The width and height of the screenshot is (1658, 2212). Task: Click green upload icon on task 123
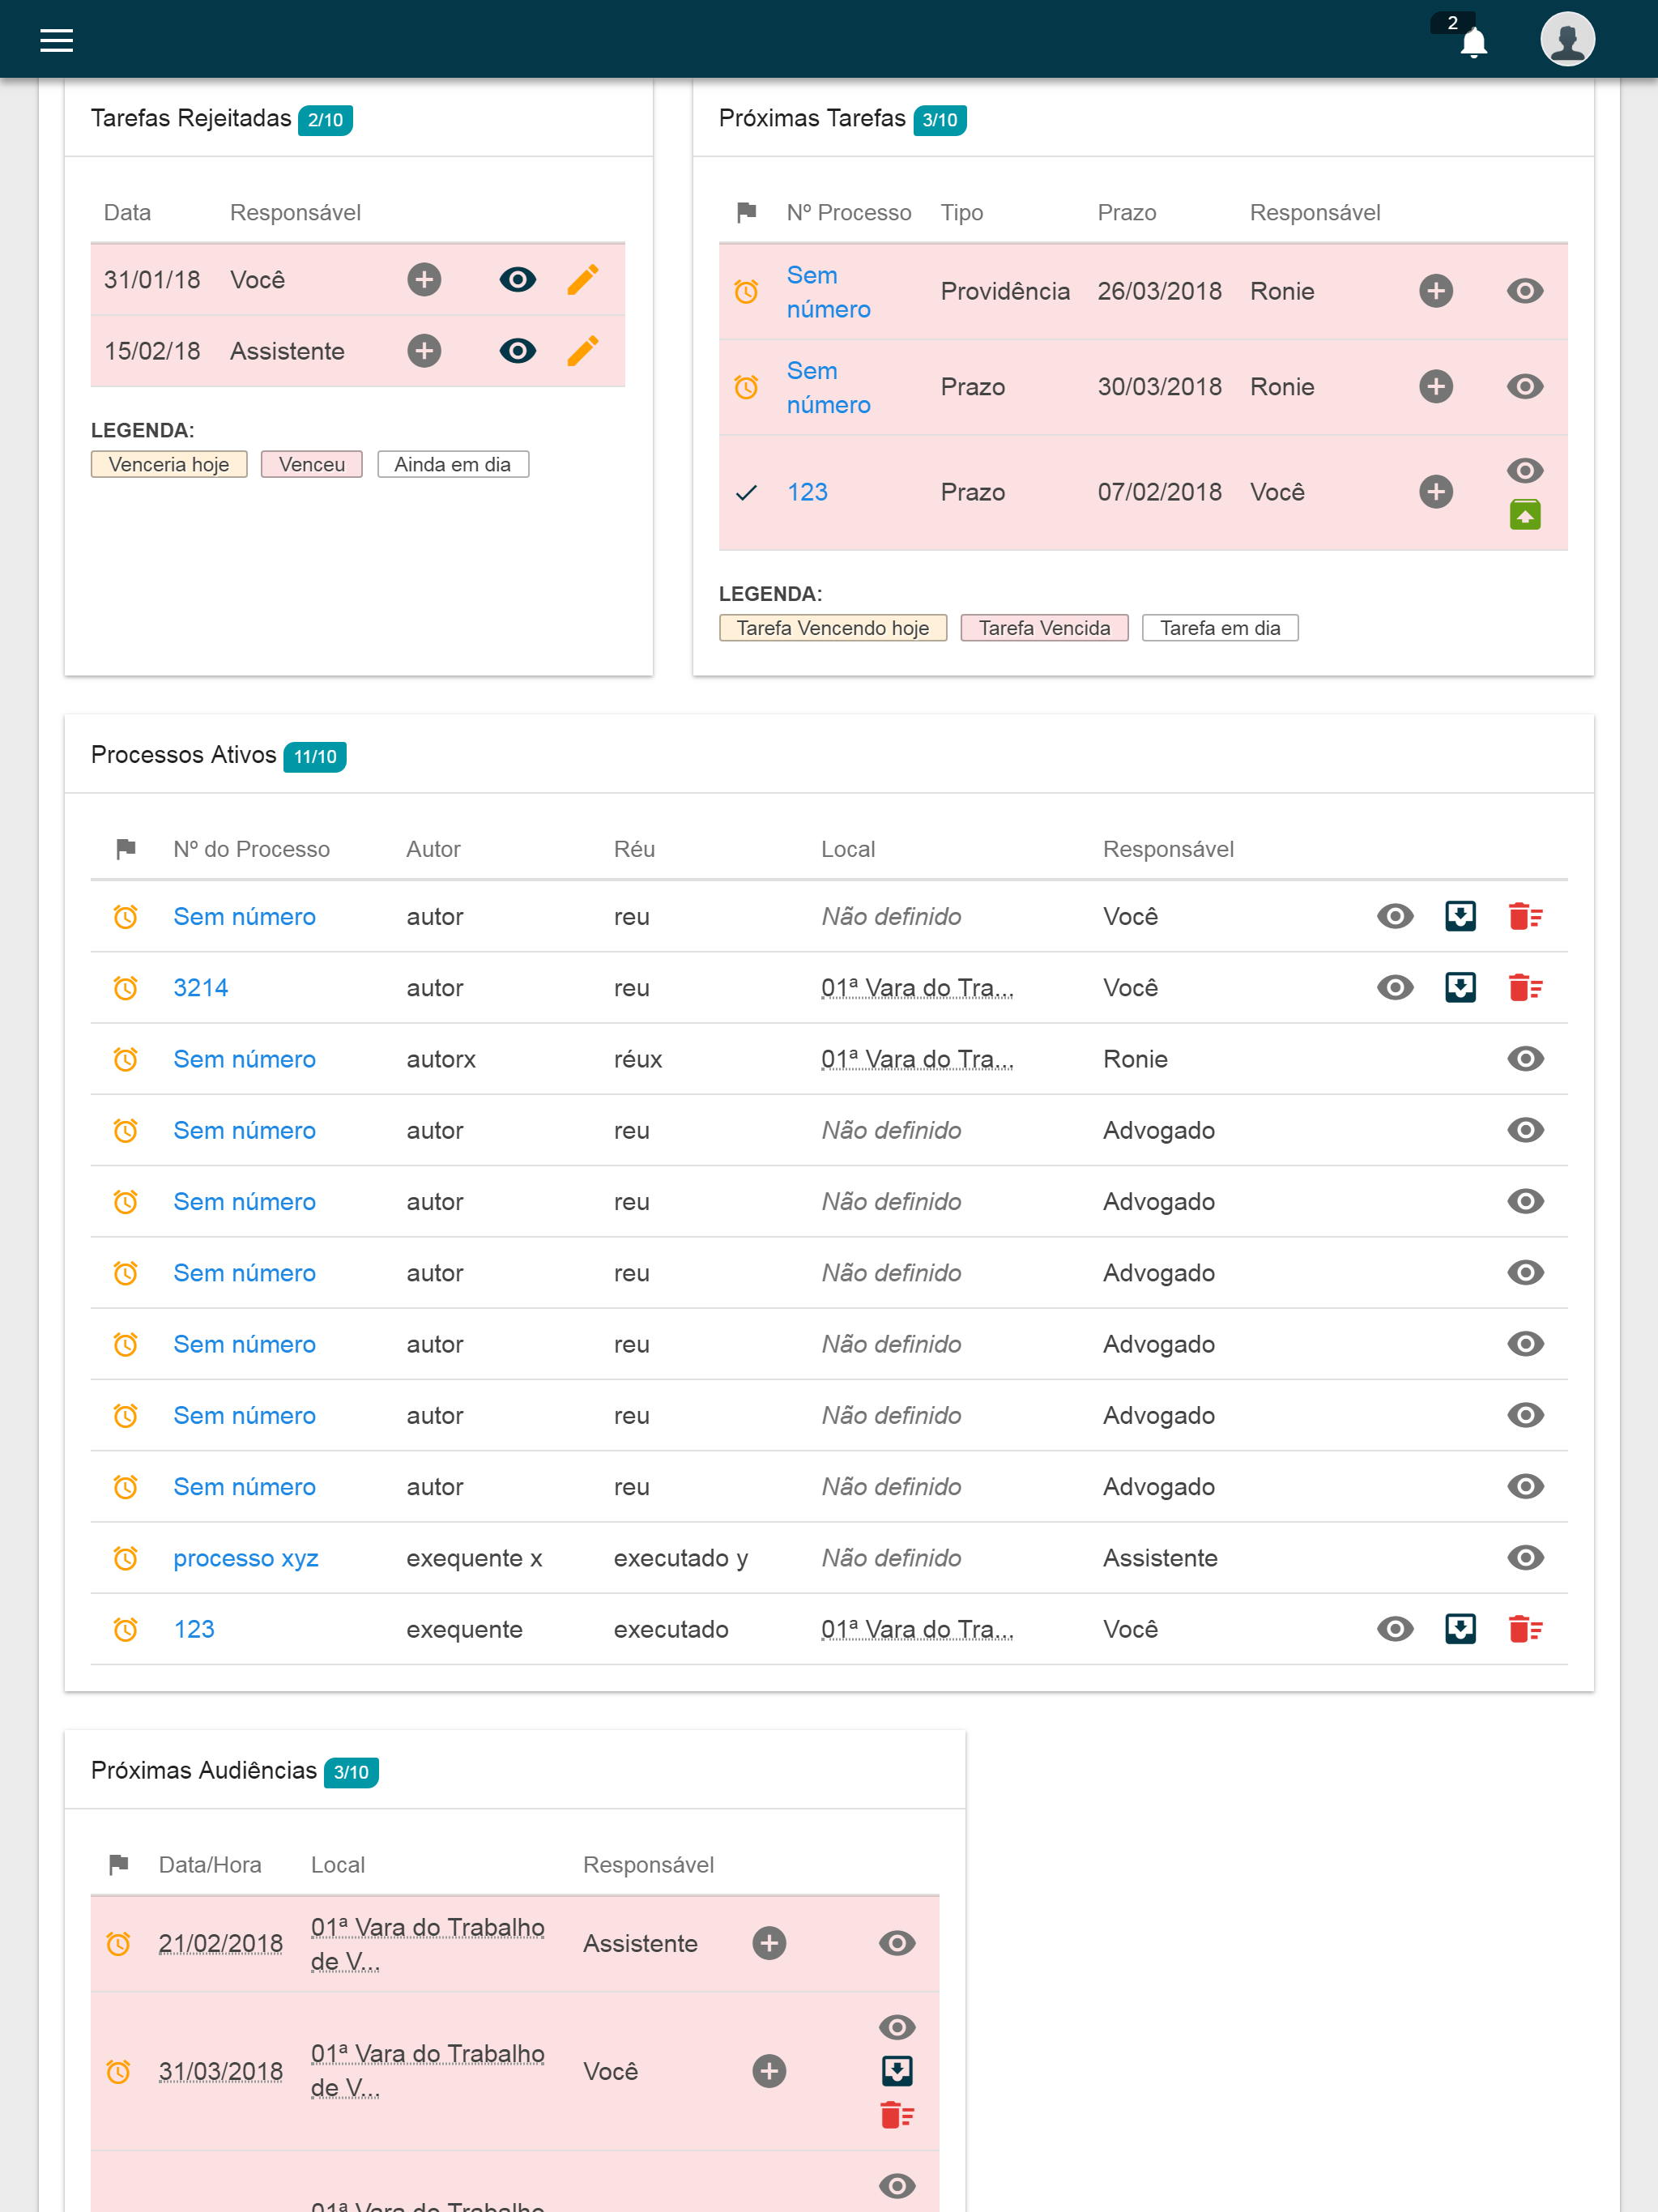click(1524, 515)
